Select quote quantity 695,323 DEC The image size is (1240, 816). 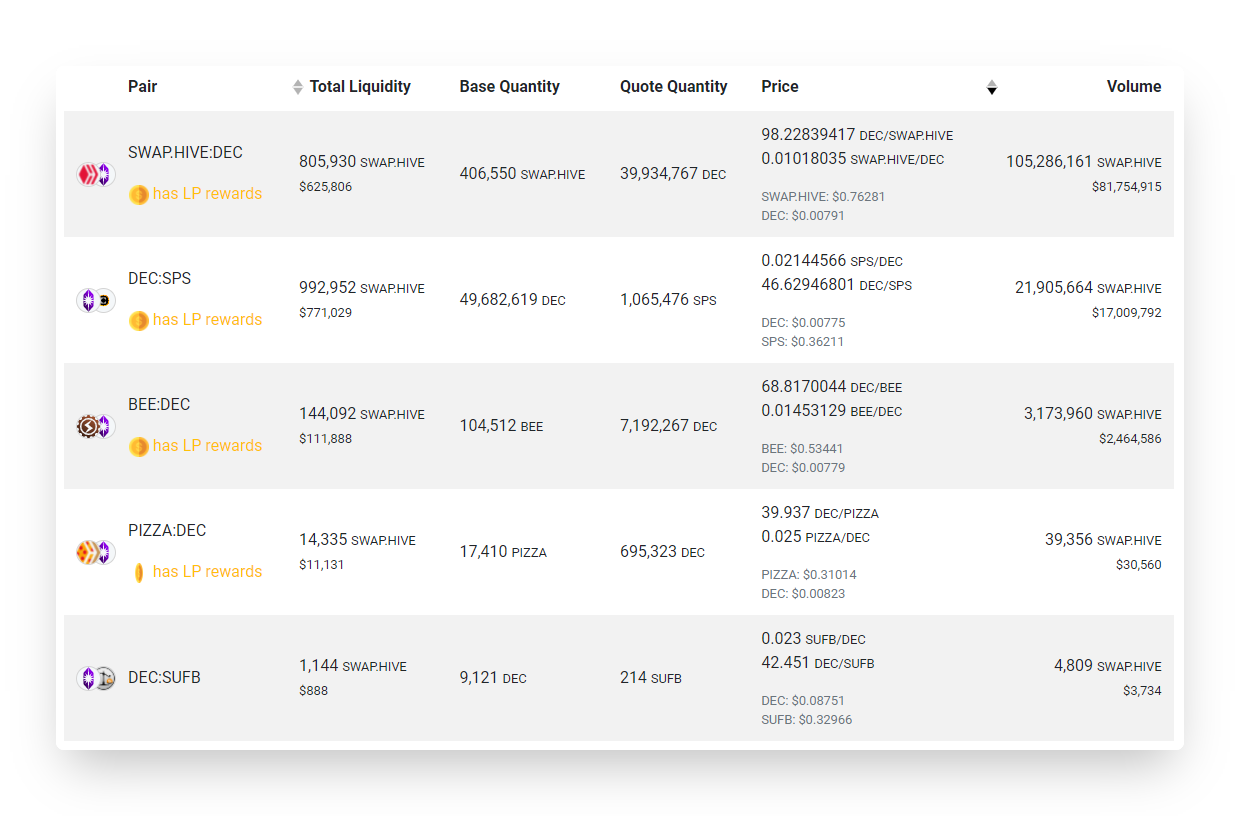pyautogui.click(x=662, y=552)
